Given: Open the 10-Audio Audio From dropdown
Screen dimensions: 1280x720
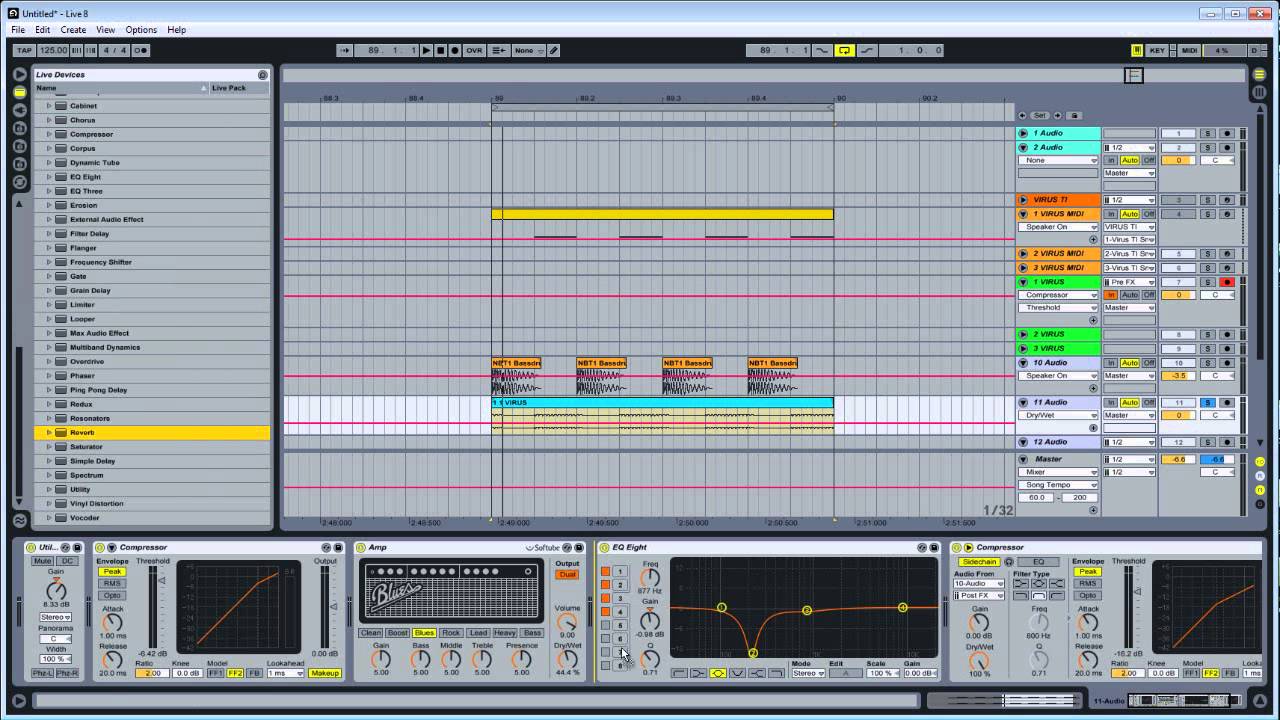Looking at the screenshot, I should (979, 583).
